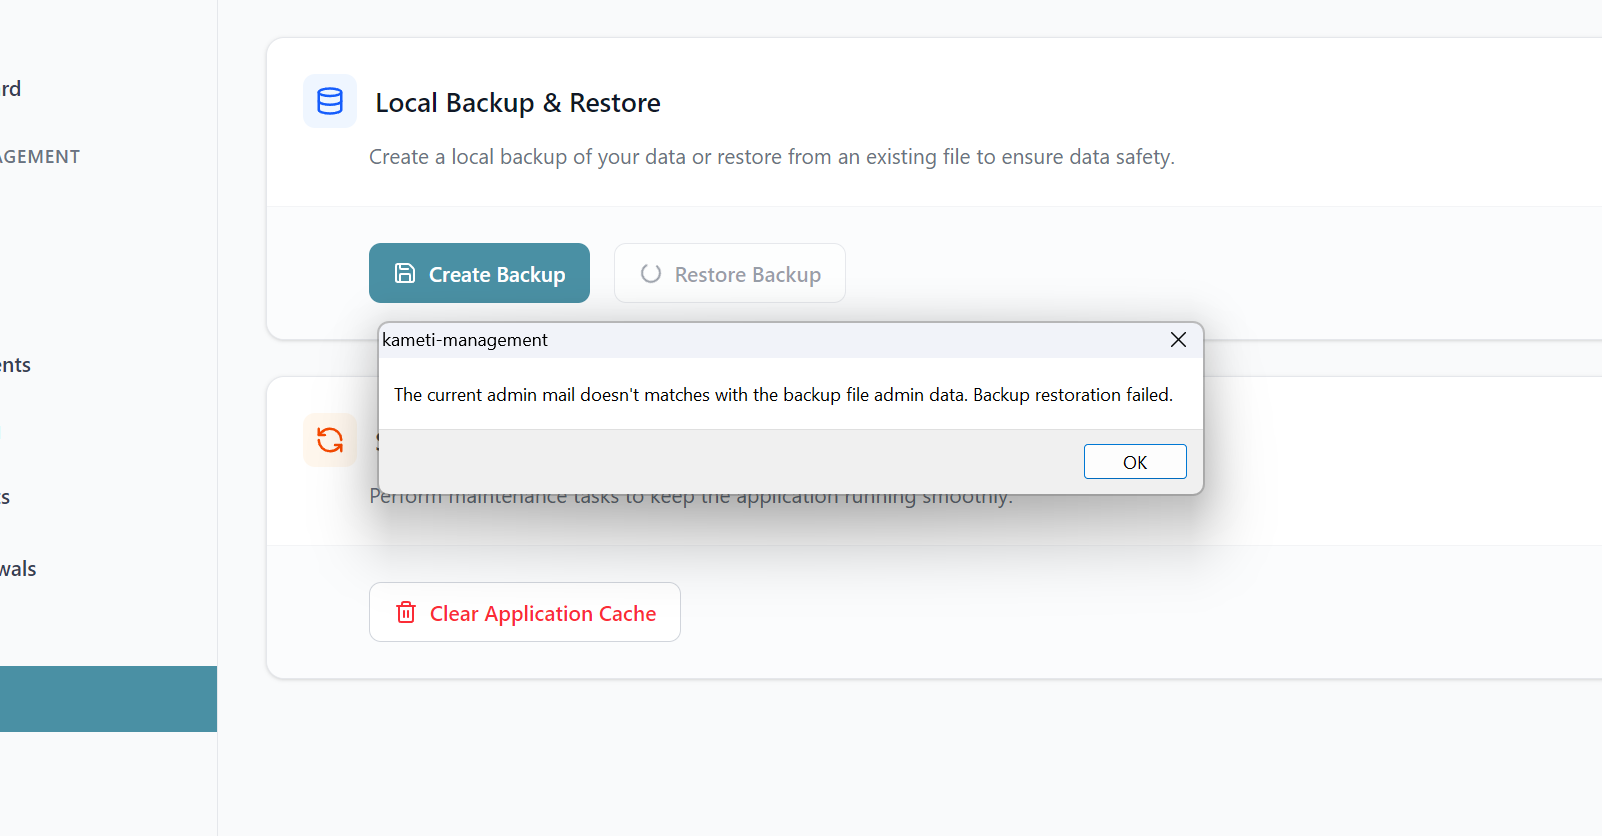Click the Local Backup & Restore heading
The height and width of the screenshot is (836, 1602).
518,103
